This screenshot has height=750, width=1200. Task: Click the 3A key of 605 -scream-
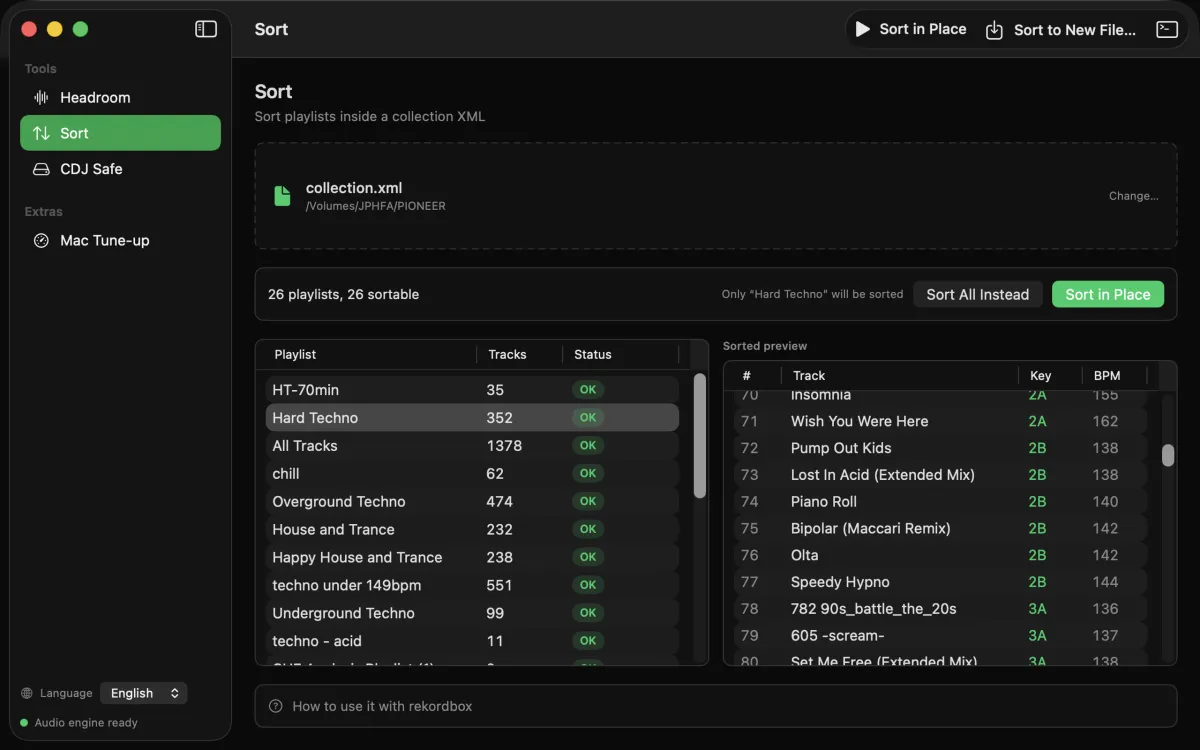click(1037, 635)
